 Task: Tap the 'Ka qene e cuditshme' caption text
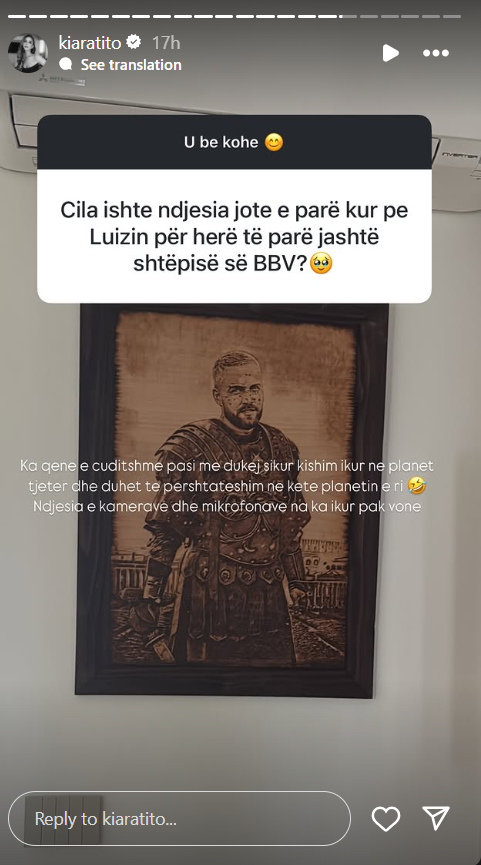[227, 486]
